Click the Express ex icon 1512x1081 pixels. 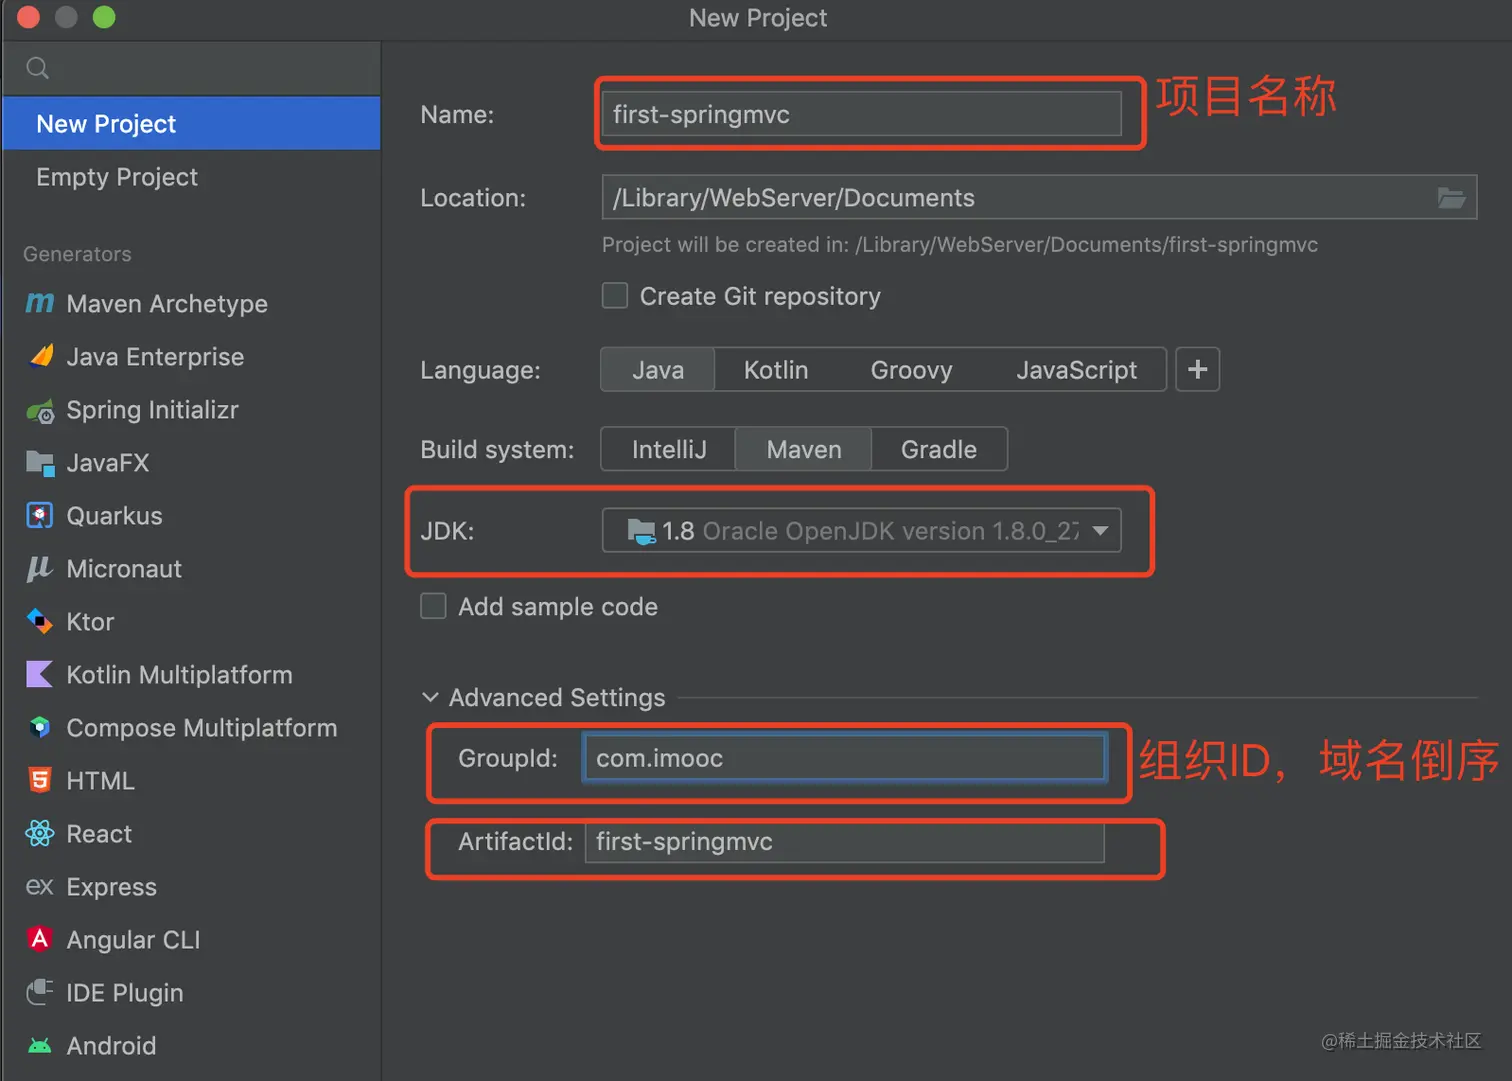40,886
